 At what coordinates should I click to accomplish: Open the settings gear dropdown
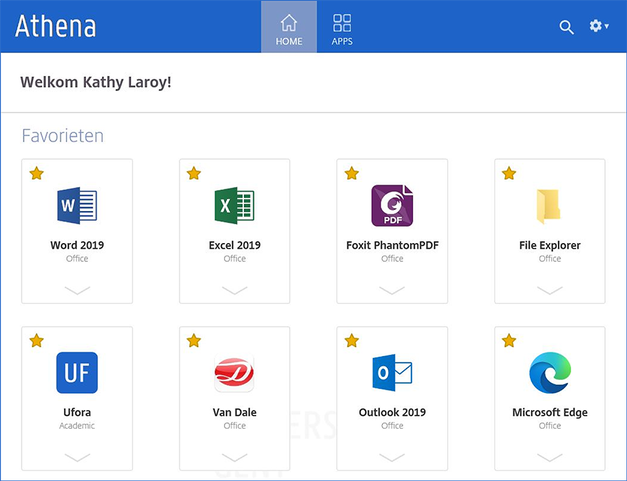click(598, 26)
